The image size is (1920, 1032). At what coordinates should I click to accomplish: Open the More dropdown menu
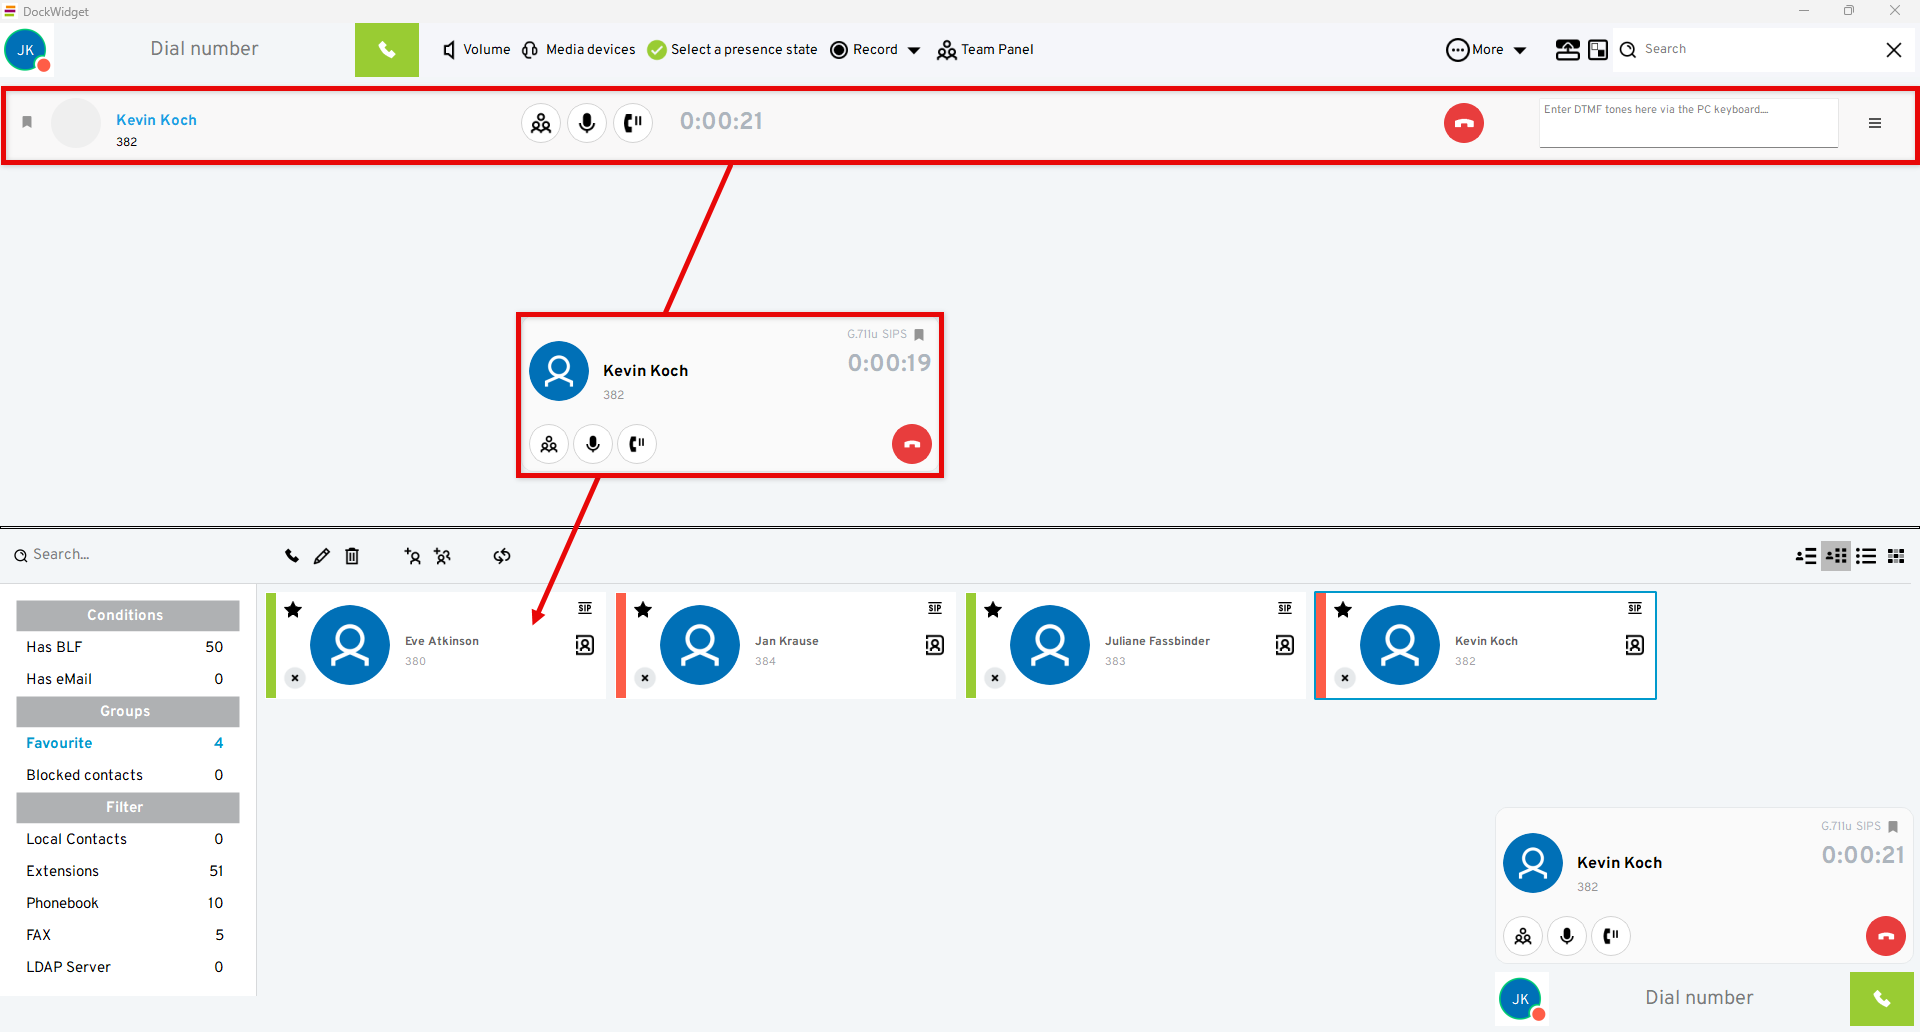(x=1486, y=50)
